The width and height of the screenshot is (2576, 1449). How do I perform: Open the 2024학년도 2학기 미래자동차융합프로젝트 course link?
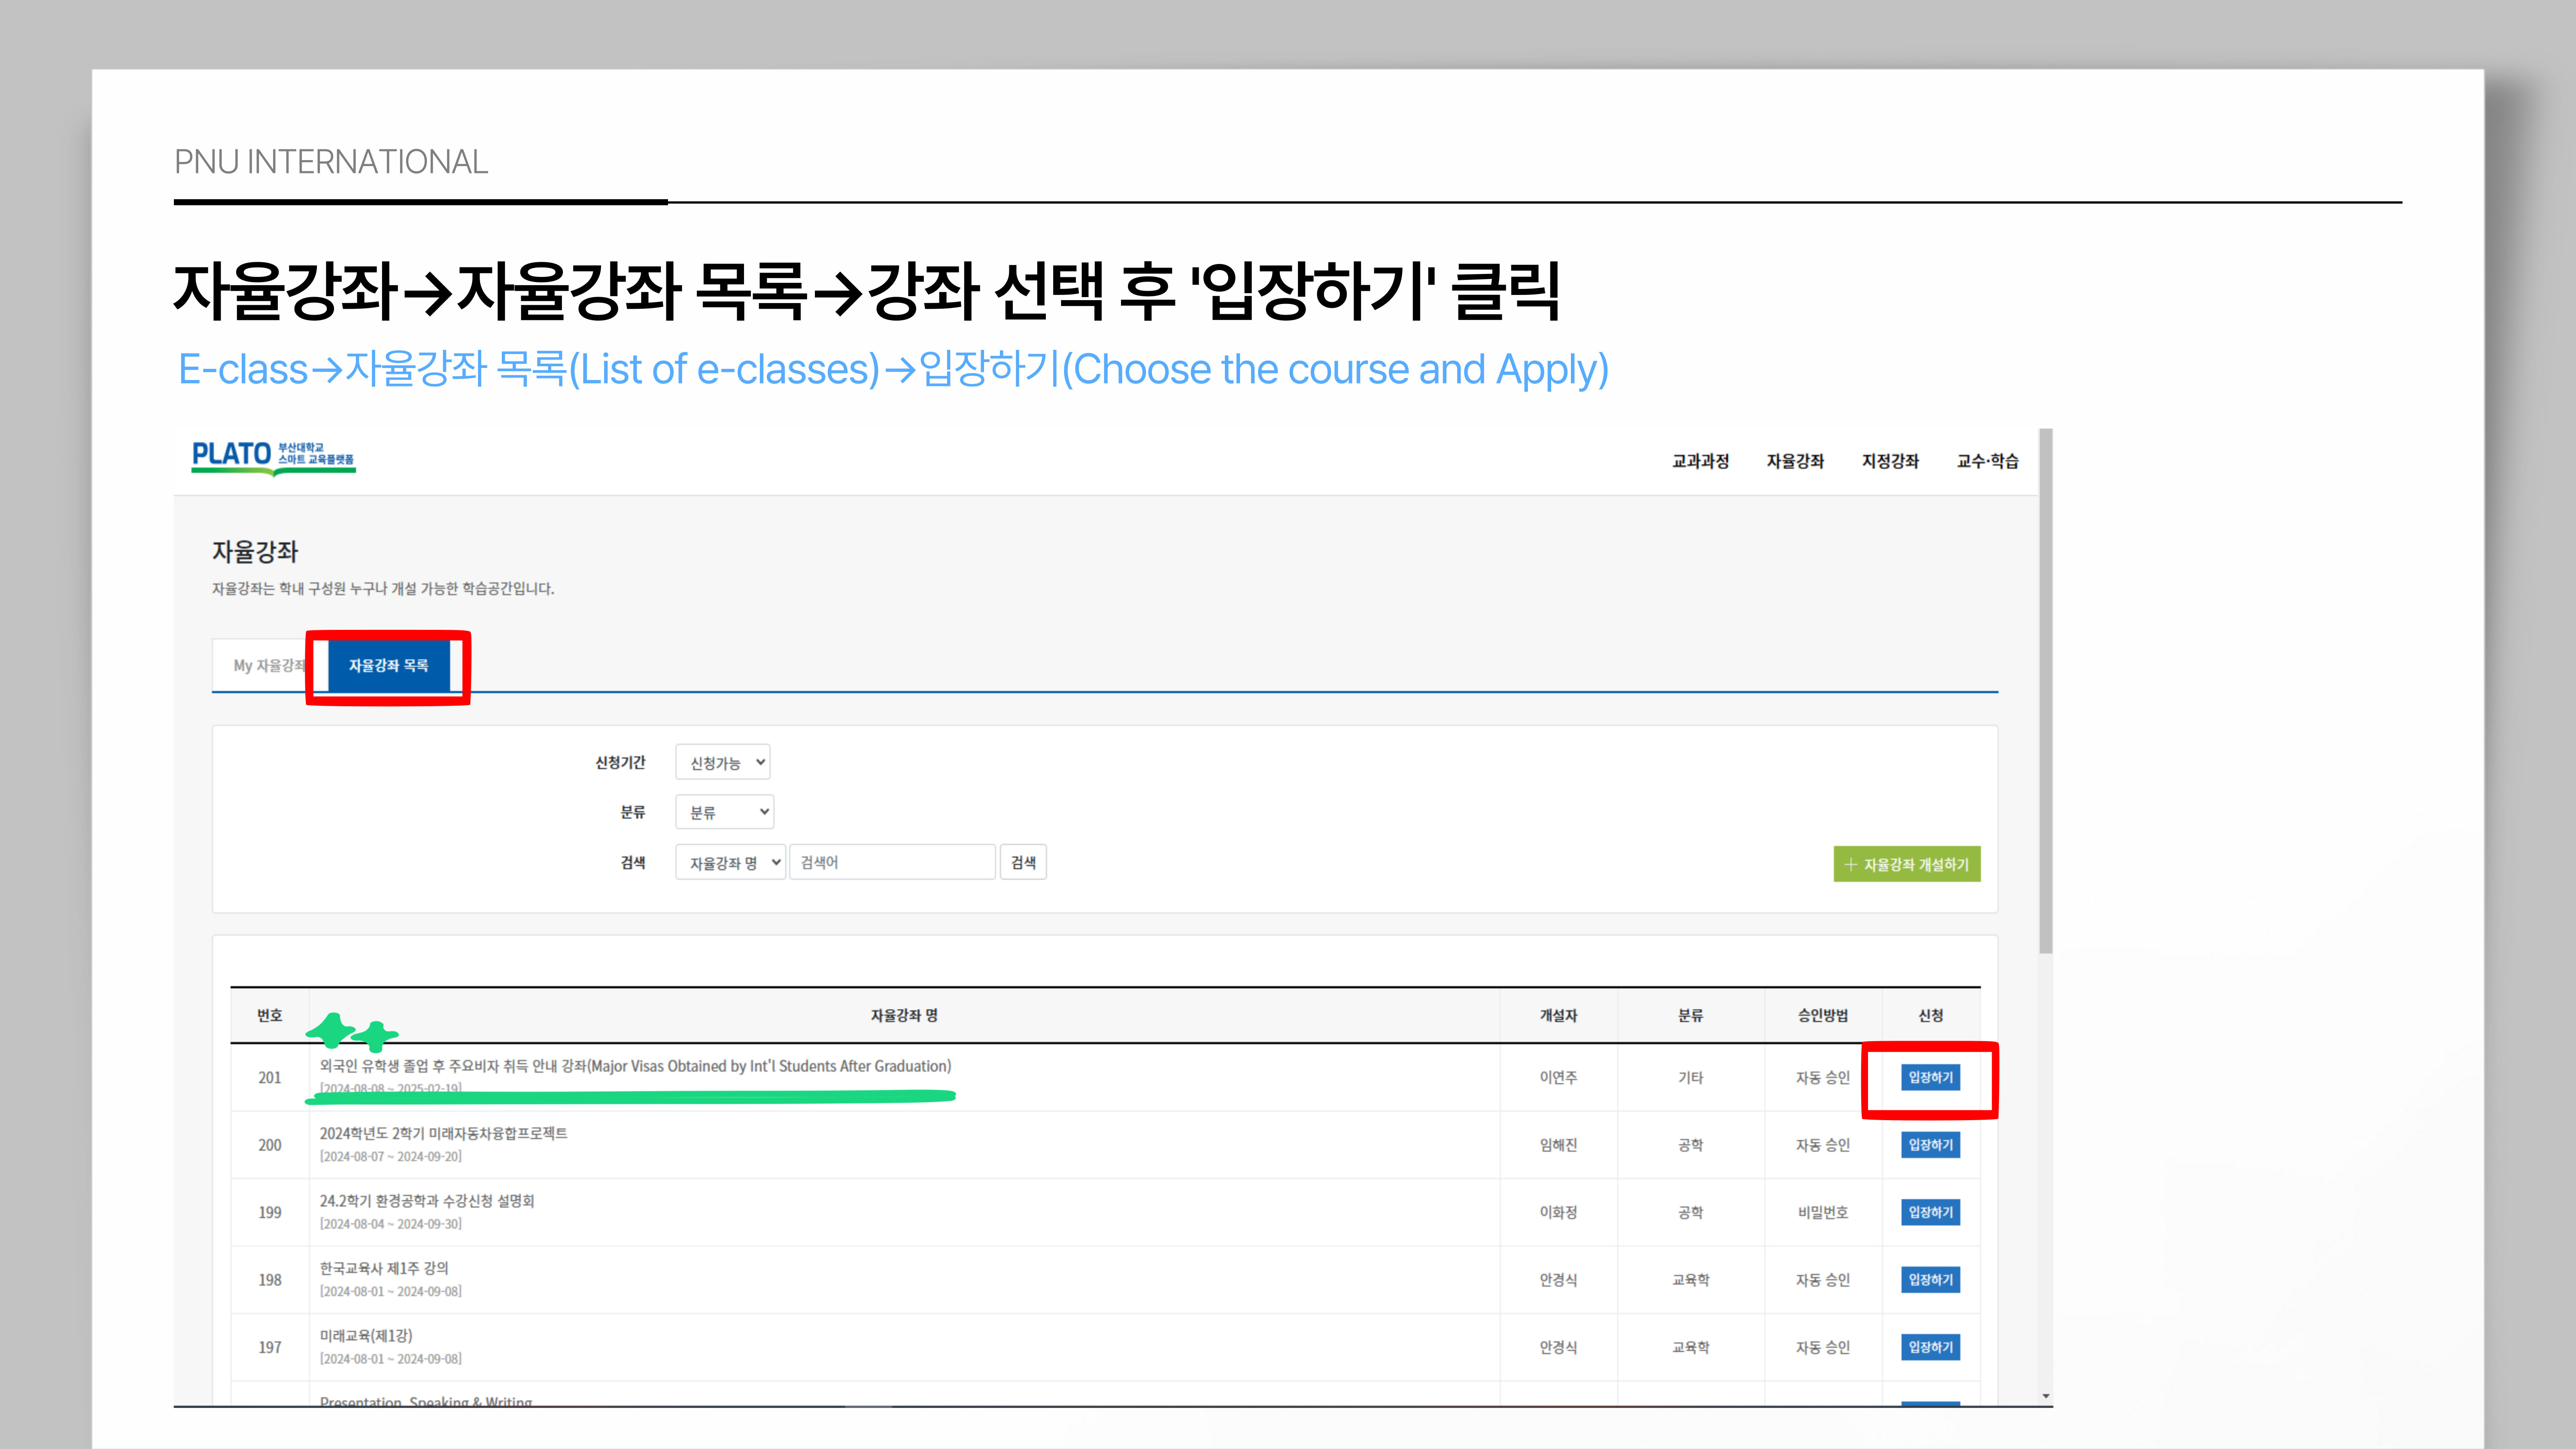coord(443,1134)
